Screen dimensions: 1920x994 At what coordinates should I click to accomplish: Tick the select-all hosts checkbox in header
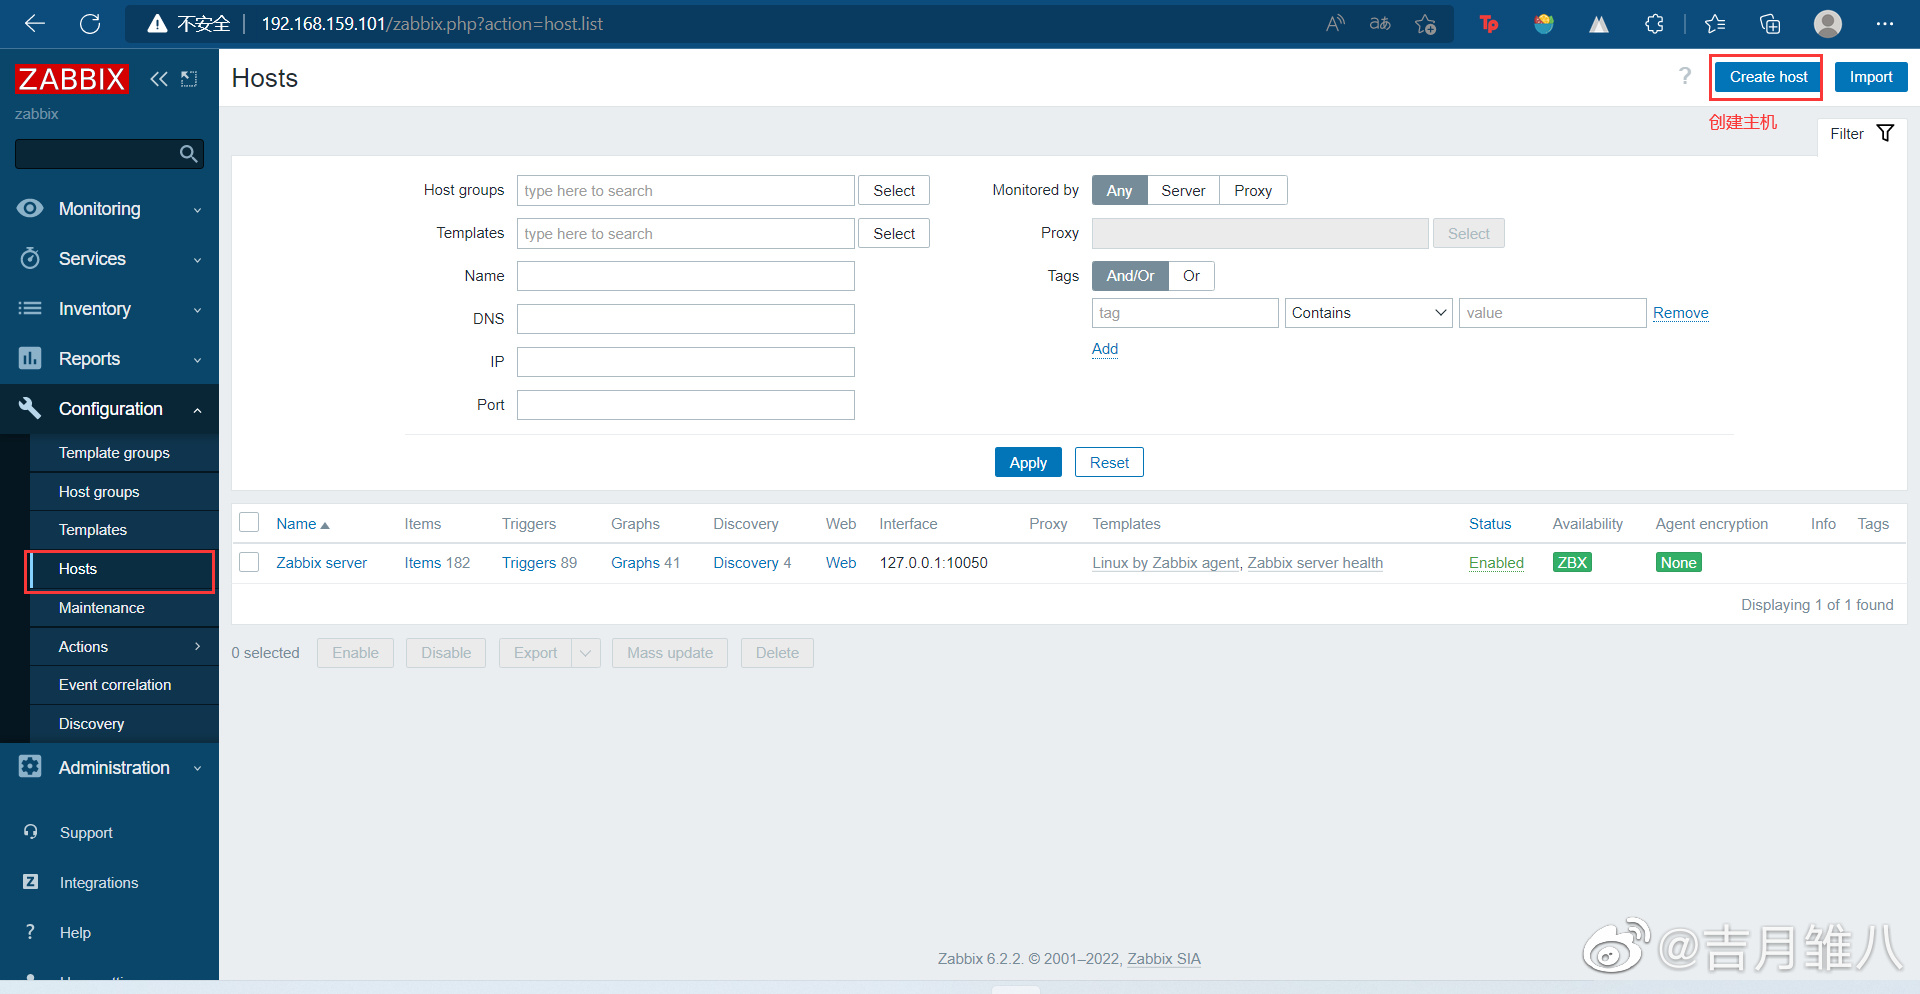pyautogui.click(x=250, y=522)
